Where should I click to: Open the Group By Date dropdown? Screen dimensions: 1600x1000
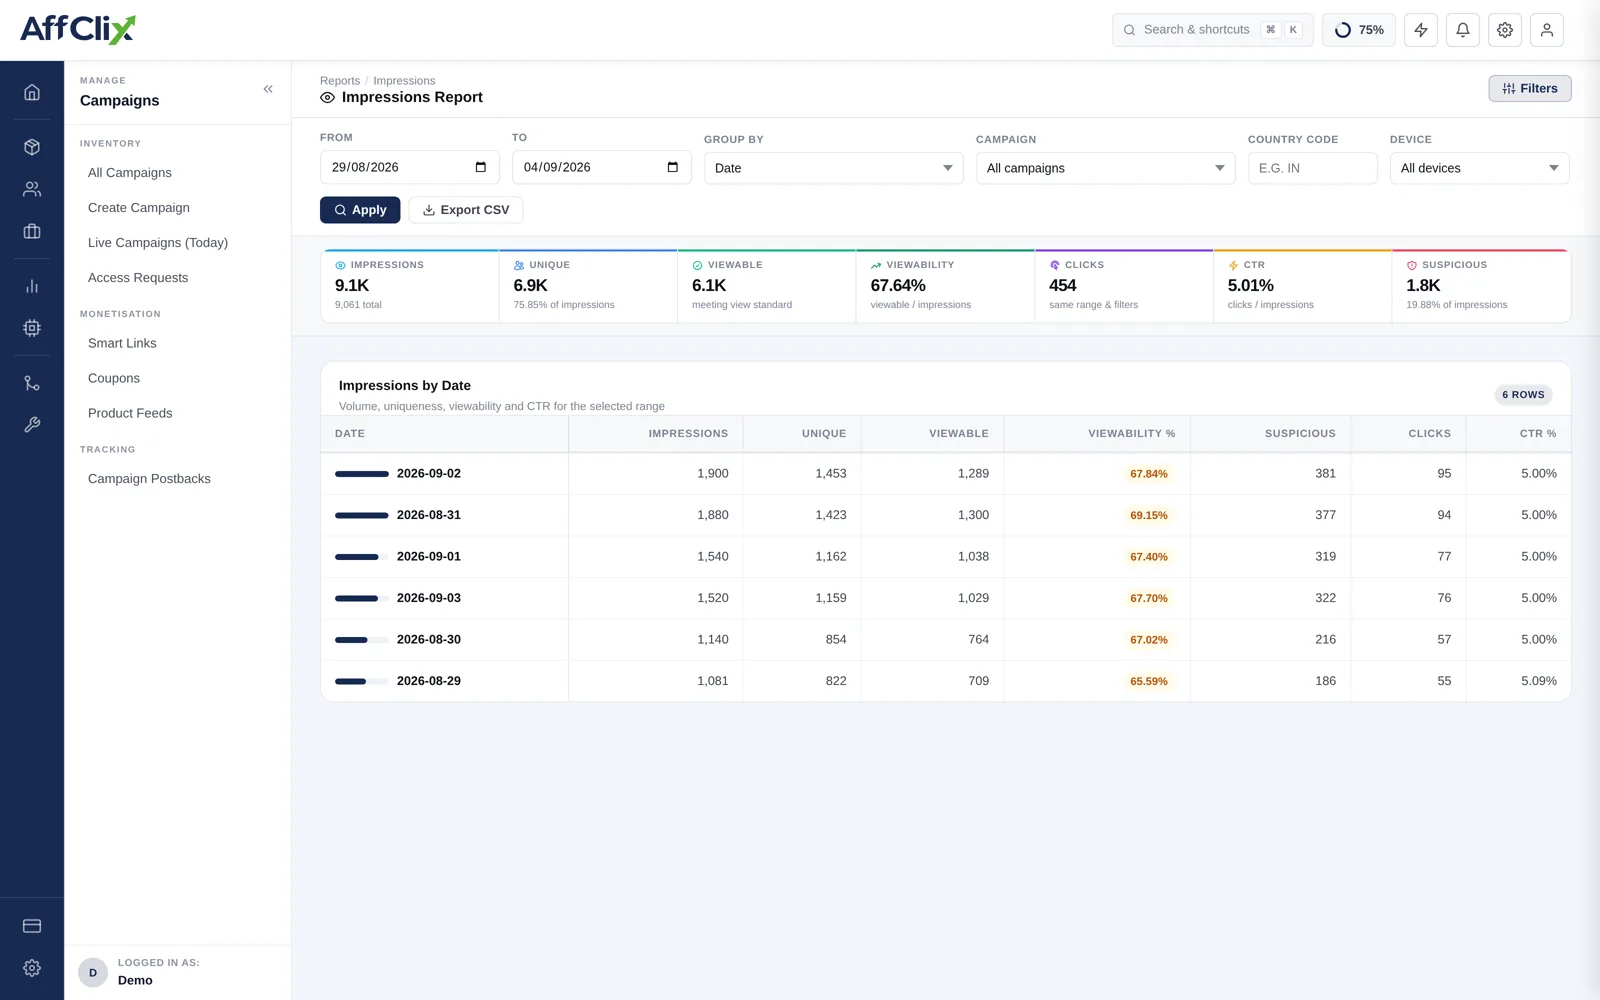[x=833, y=168]
